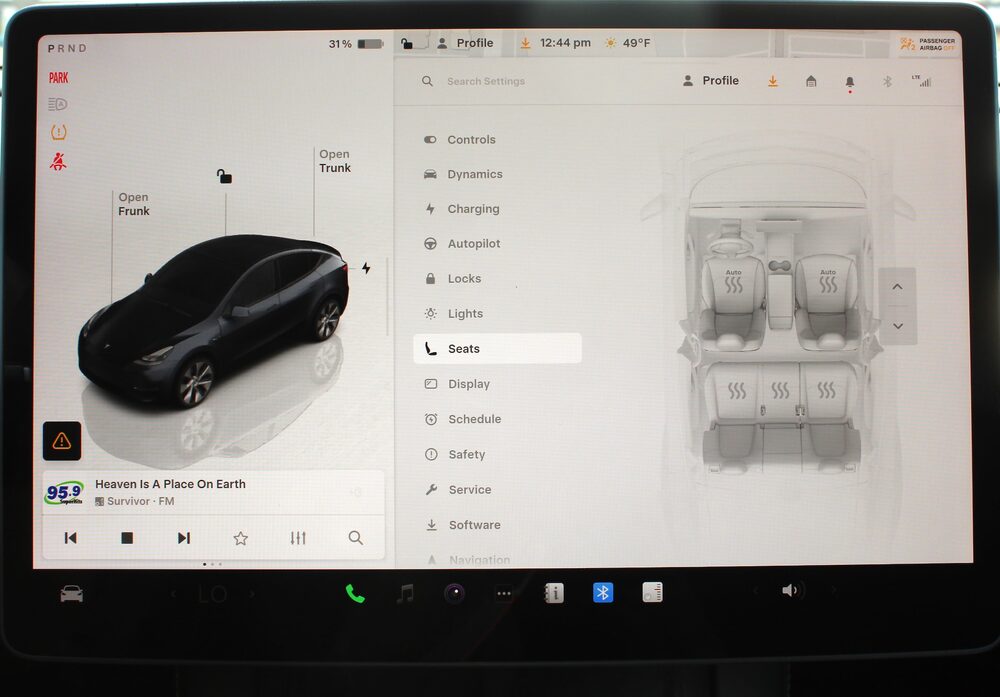The image size is (1000, 697).
Task: Toggle the door lock icon above the car
Action: pos(224,176)
